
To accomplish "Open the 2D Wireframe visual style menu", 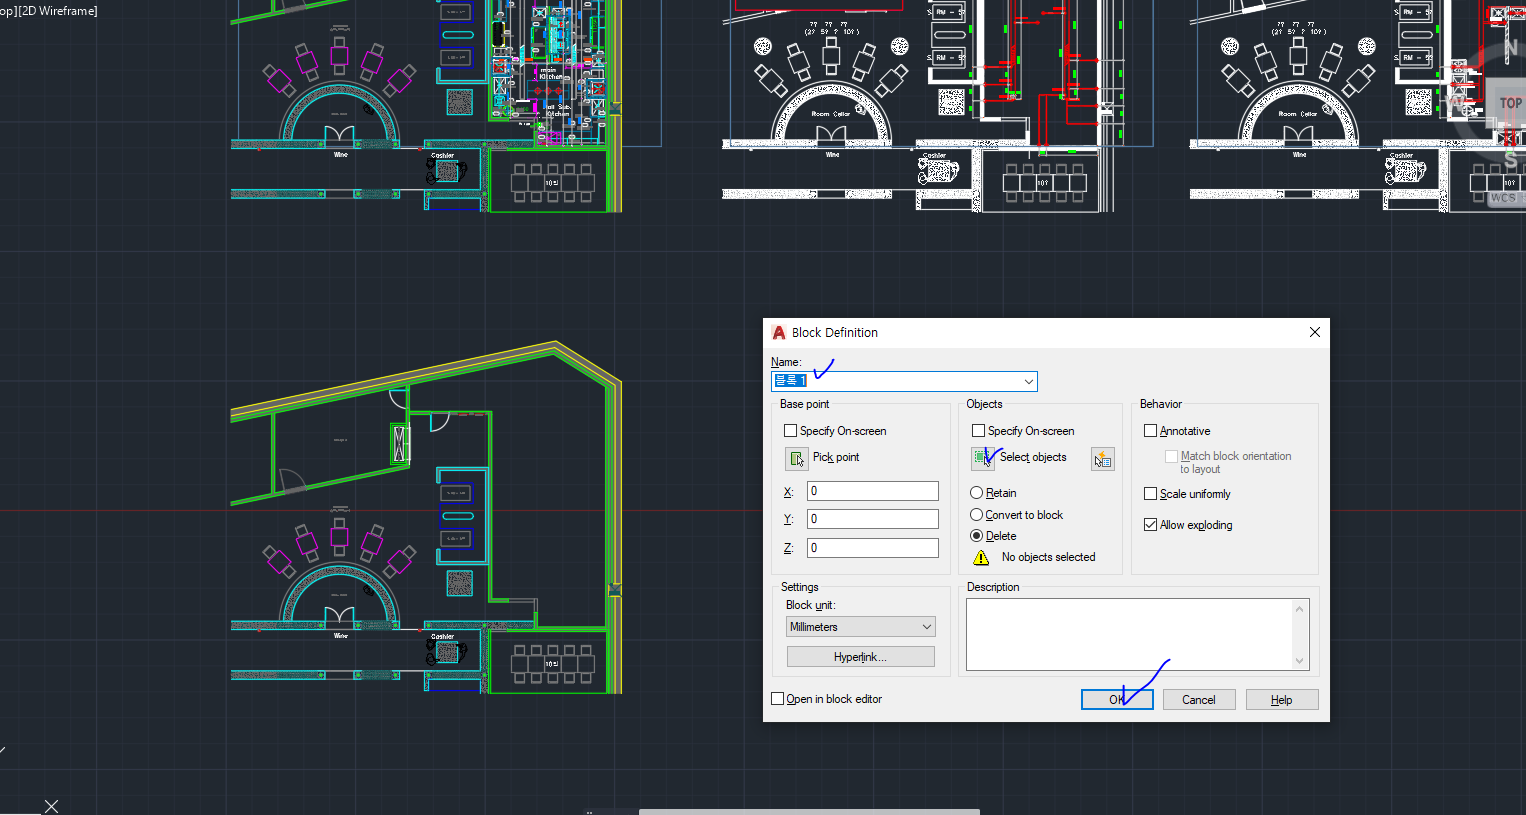I will (x=57, y=11).
